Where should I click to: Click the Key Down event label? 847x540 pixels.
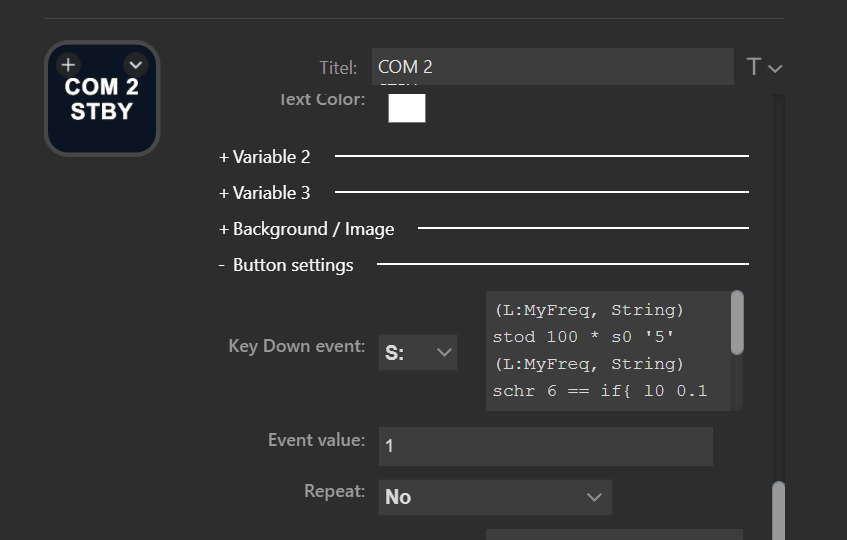pos(296,347)
